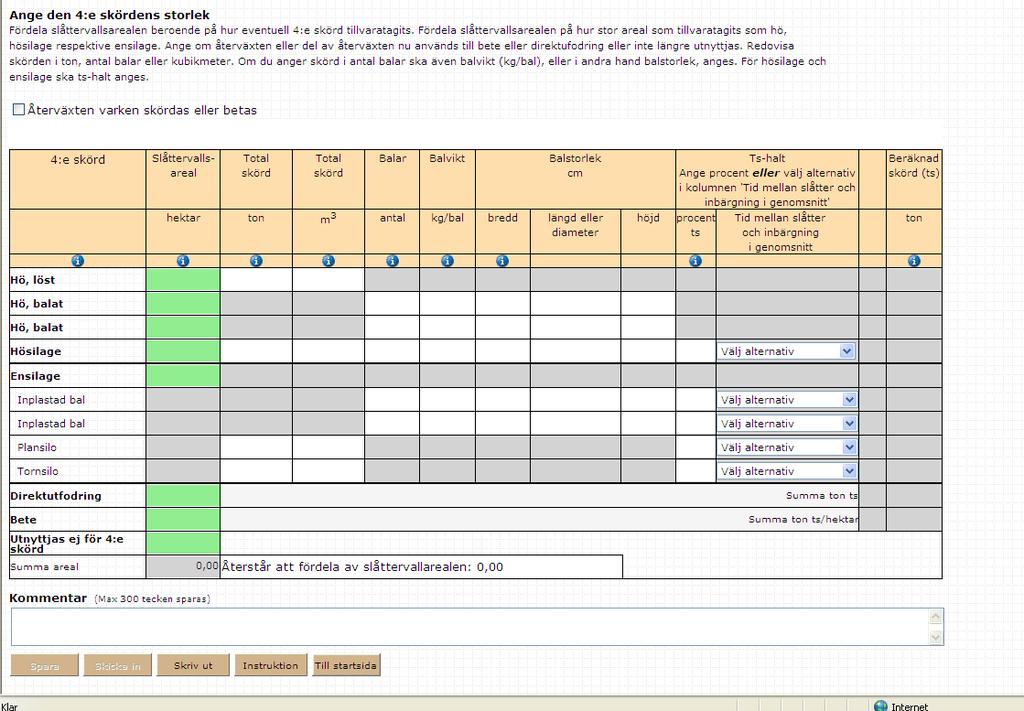Focus the 'Utnyttjas ej för 4:e skörd' hektar field

pos(183,543)
